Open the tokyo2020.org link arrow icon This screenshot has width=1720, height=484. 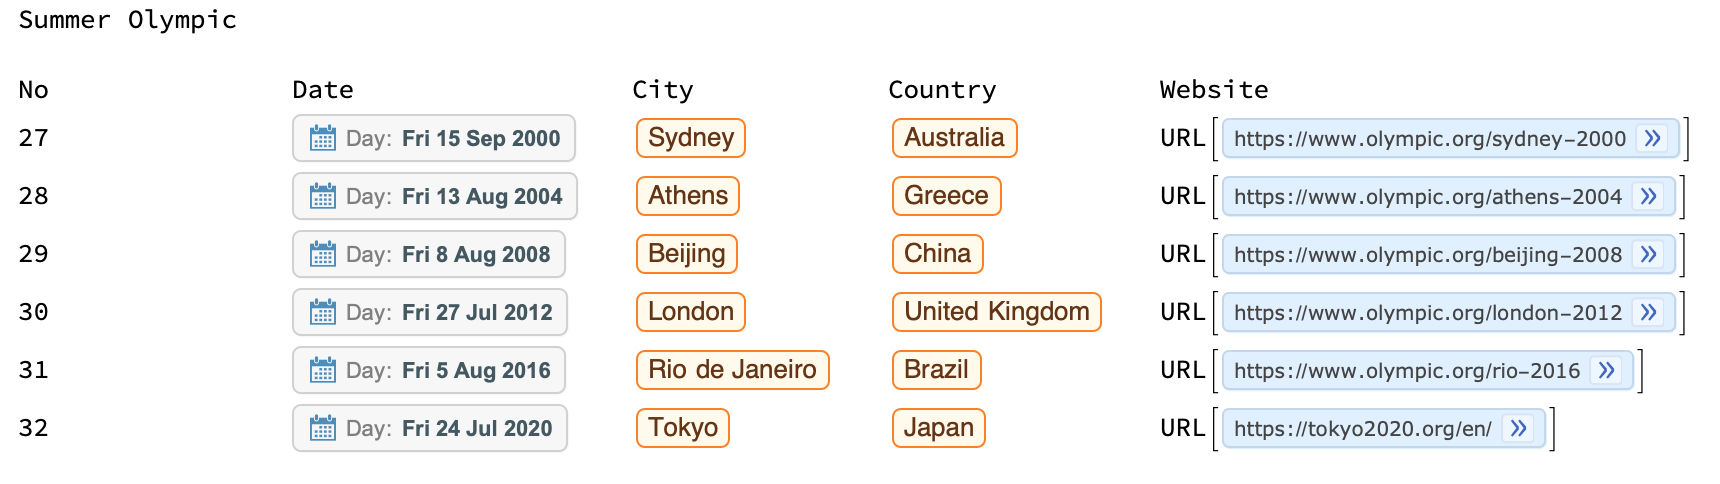[1518, 428]
